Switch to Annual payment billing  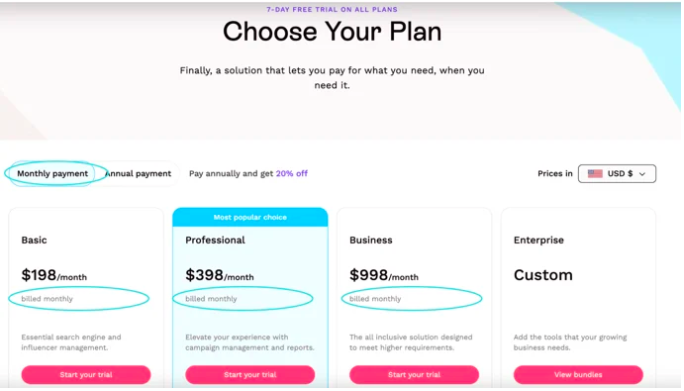138,174
